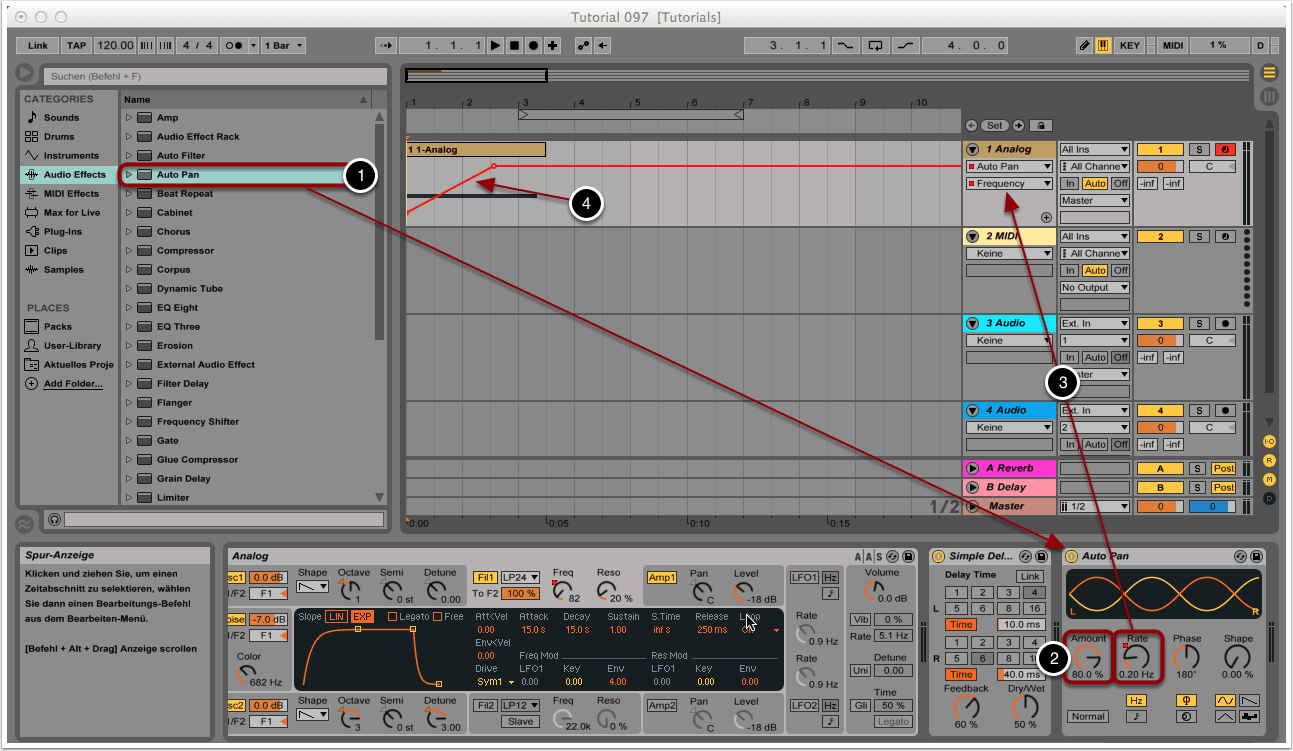This screenshot has height=751, width=1293.
Task: Toggle the metronome icon
Action: pos(232,46)
